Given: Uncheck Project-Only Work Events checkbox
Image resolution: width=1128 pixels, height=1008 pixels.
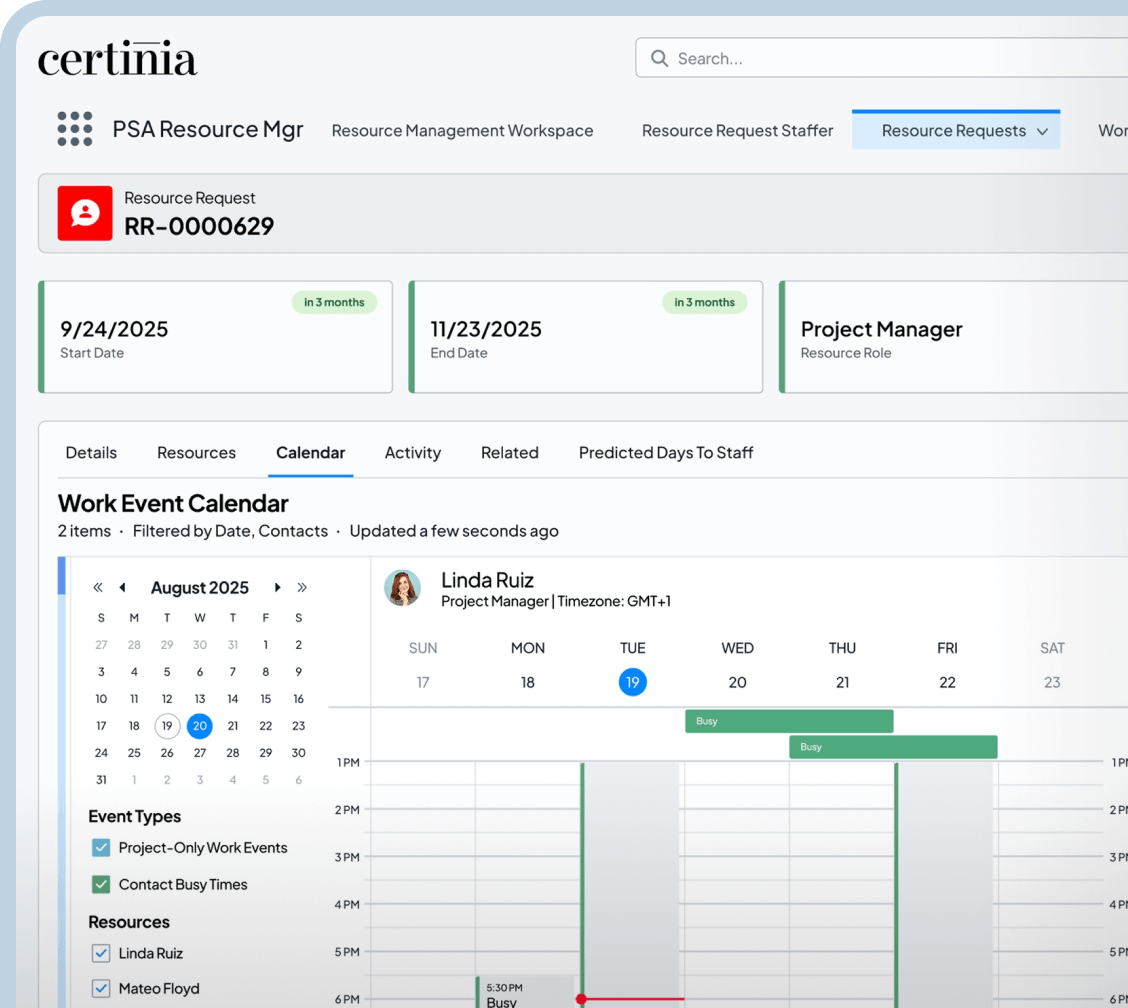Looking at the screenshot, I should pyautogui.click(x=101, y=848).
